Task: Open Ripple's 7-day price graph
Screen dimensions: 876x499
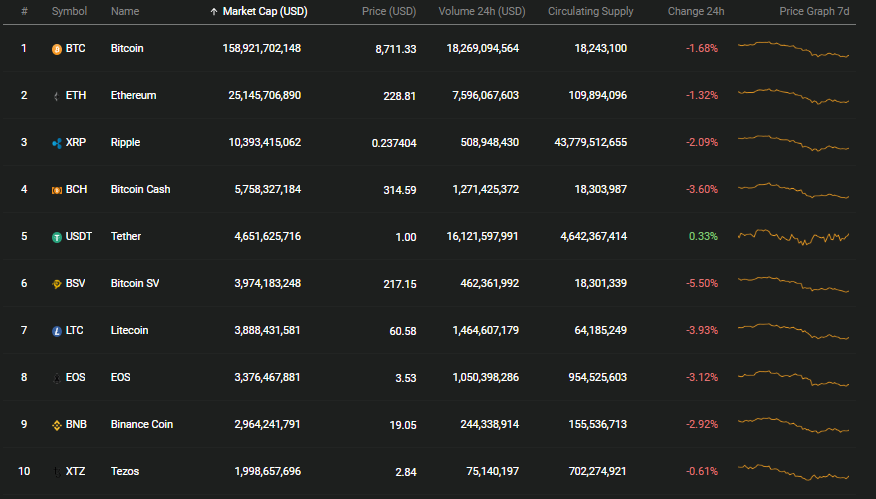Action: [793, 143]
